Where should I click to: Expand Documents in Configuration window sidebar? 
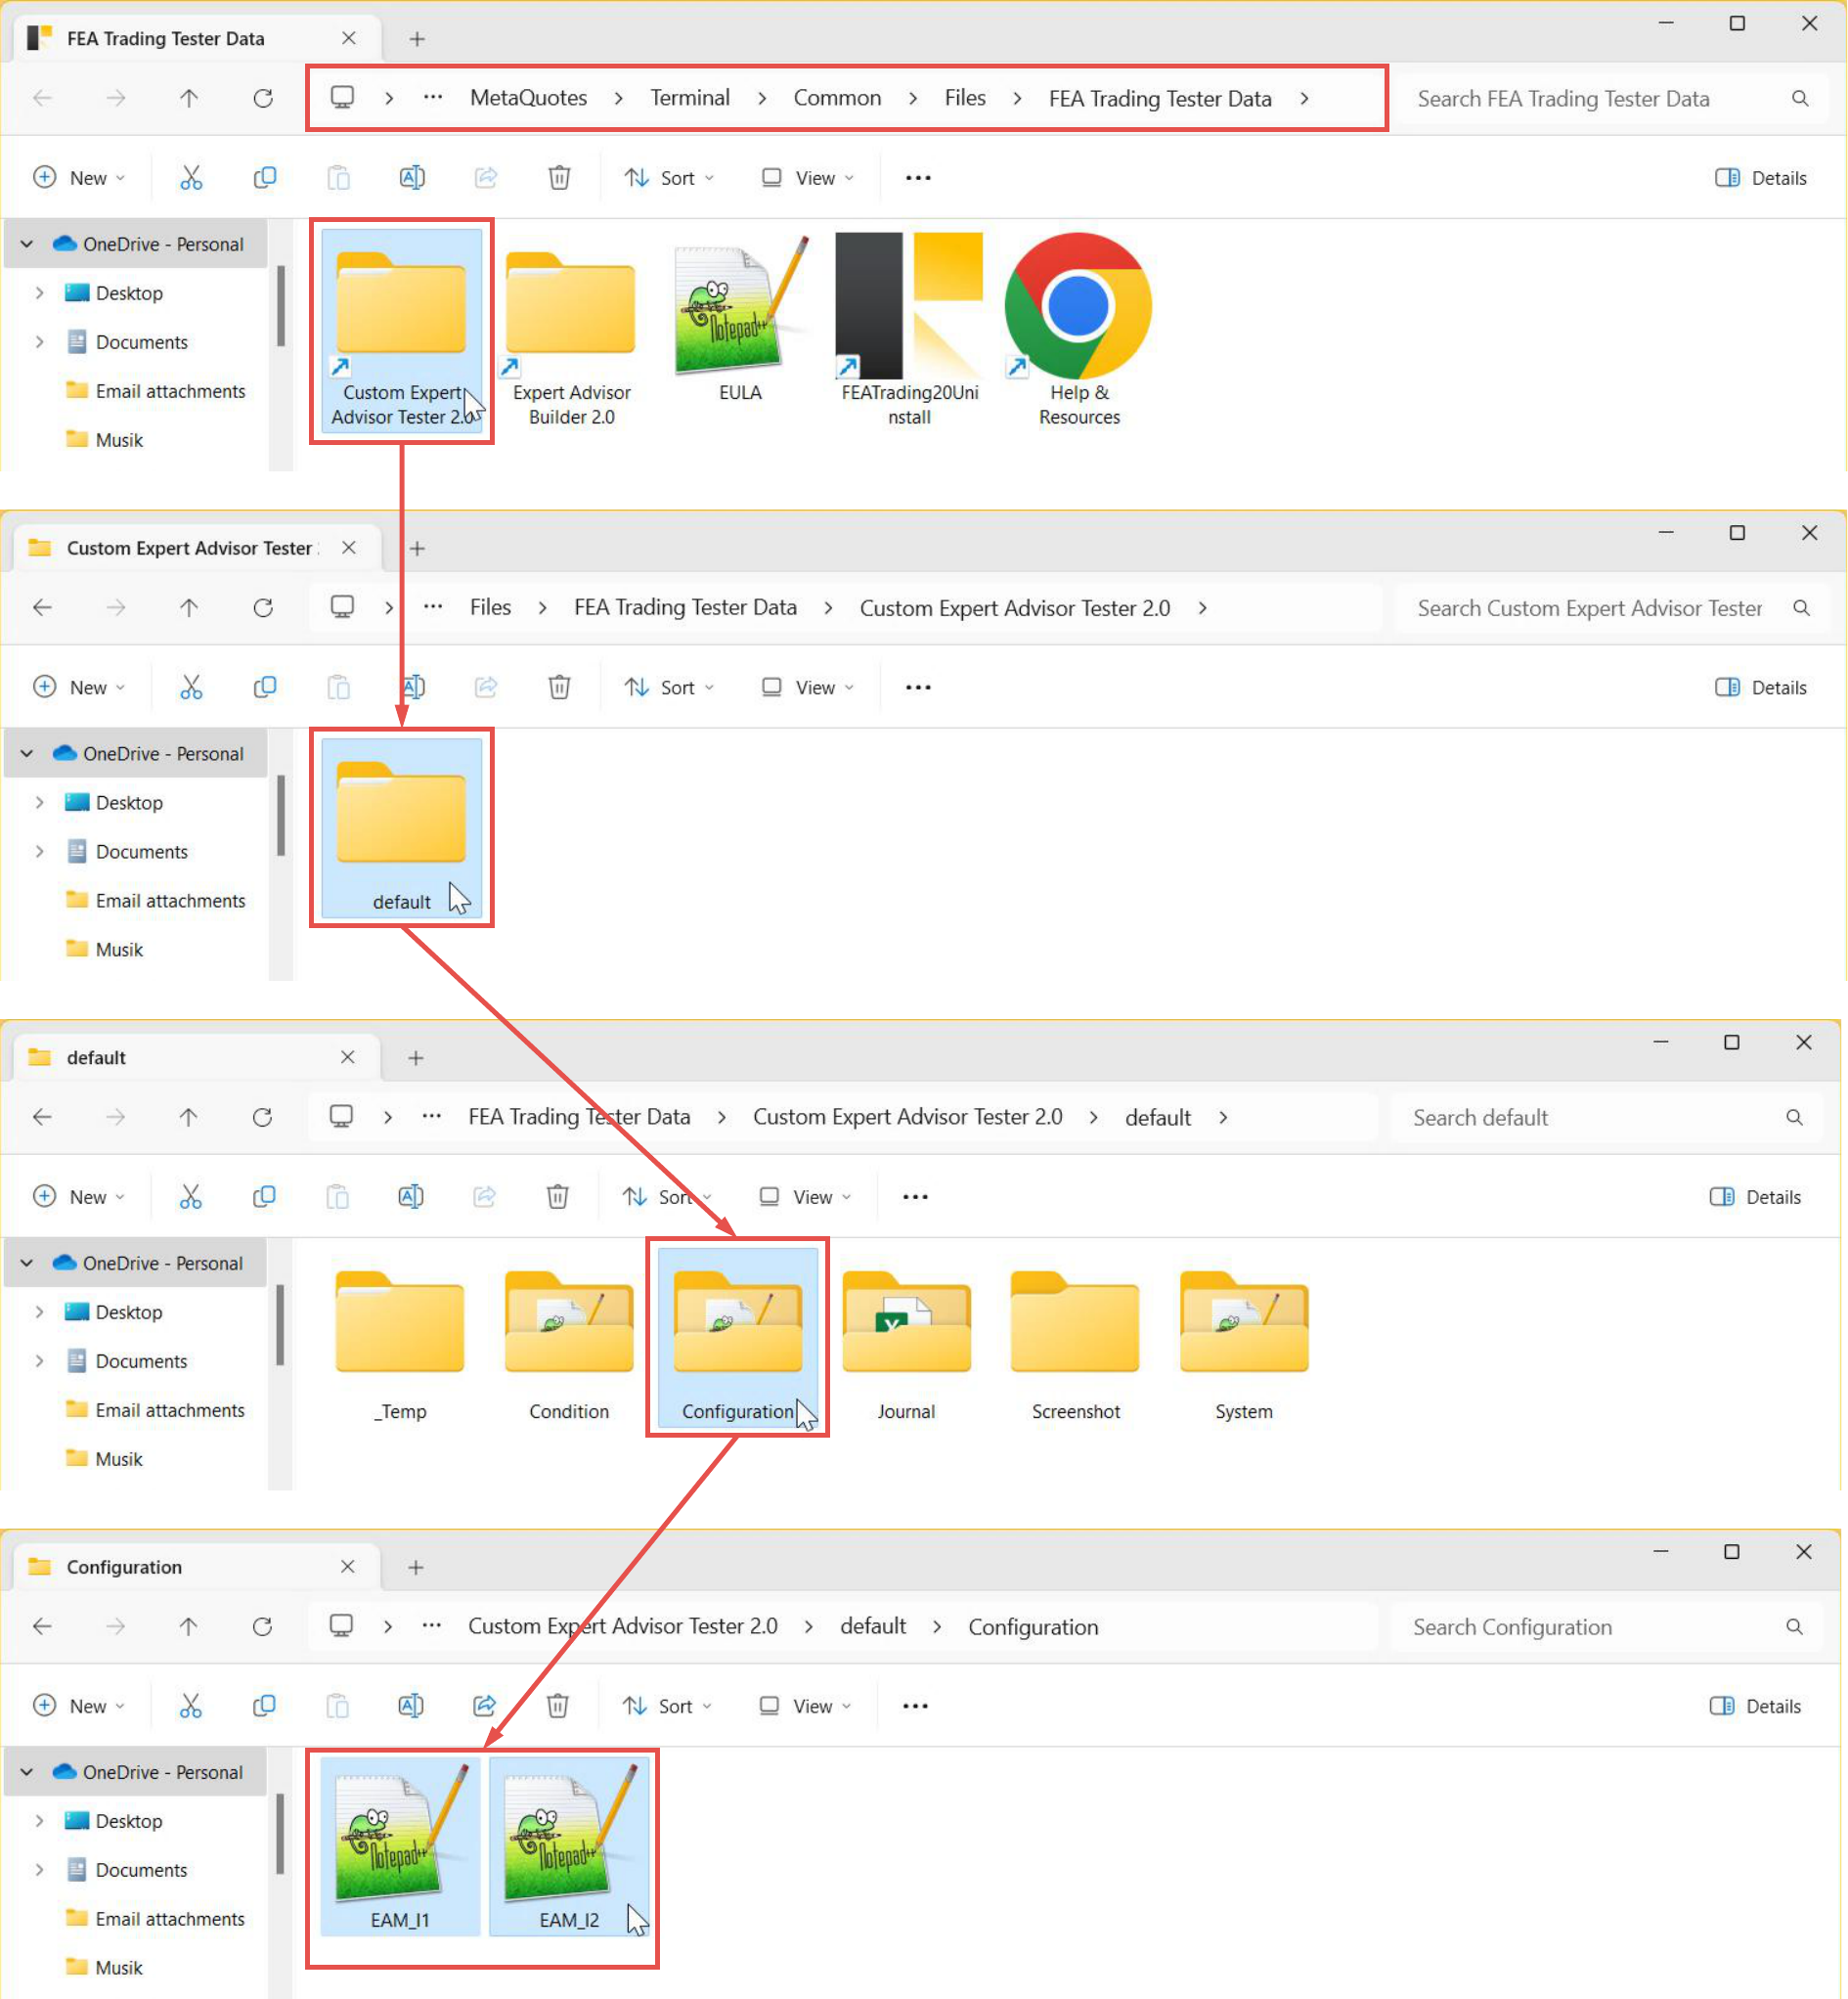point(39,1870)
